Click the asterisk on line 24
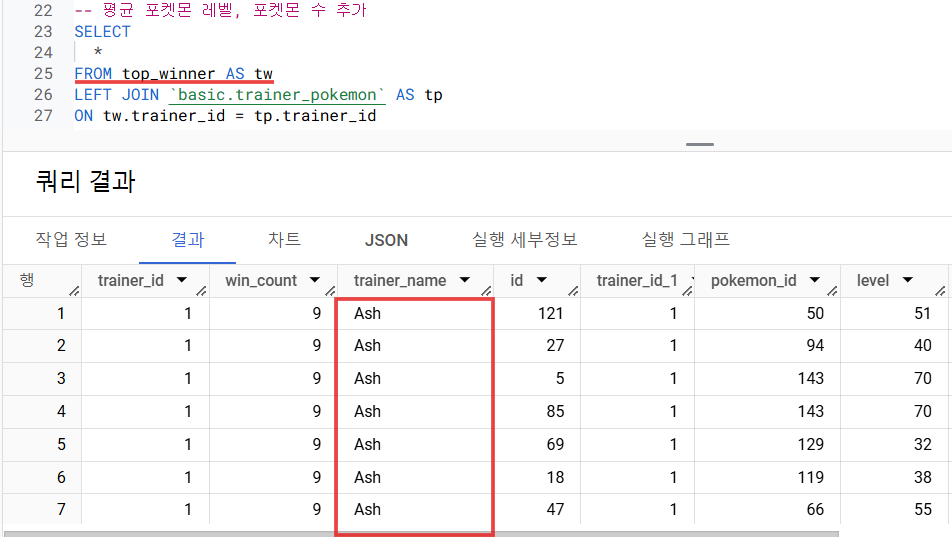The width and height of the screenshot is (952, 537). tap(98, 53)
